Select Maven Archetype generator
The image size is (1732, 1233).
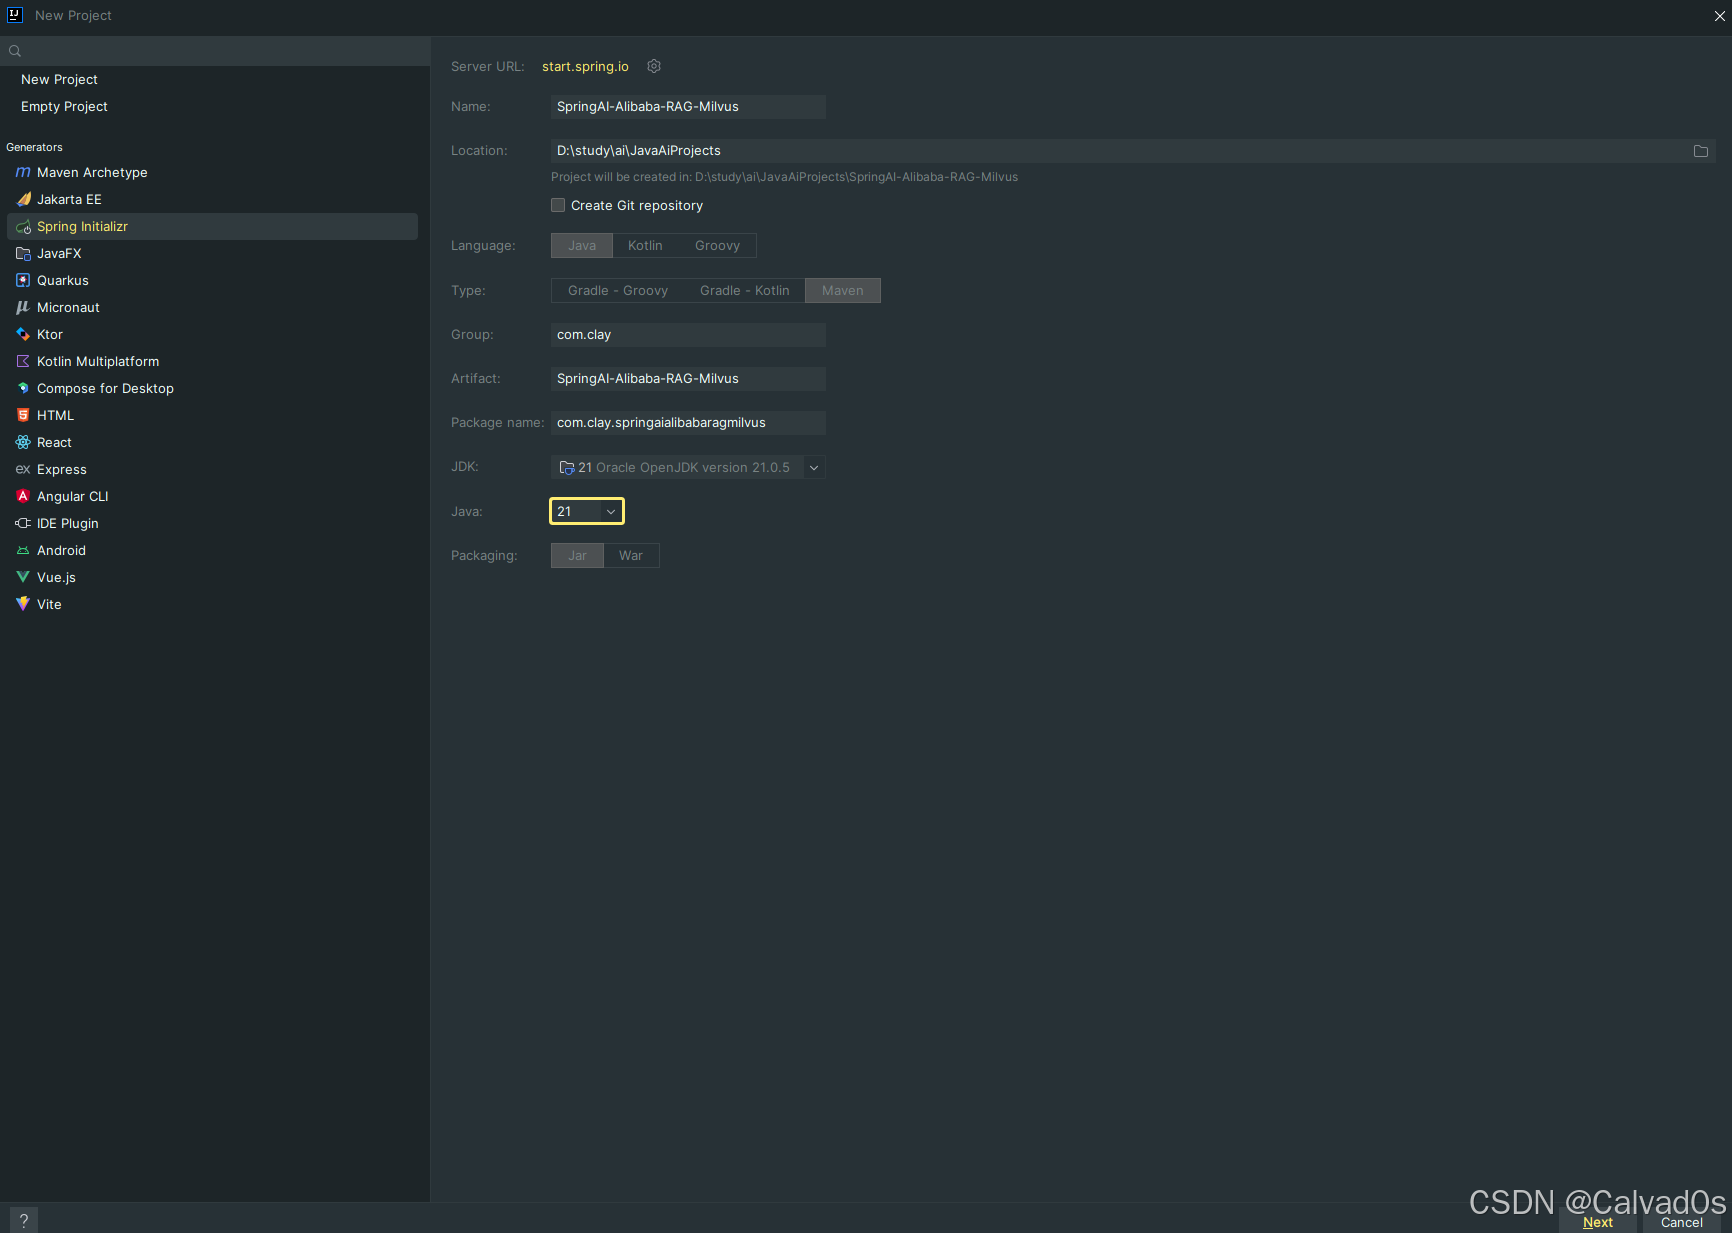(x=212, y=172)
